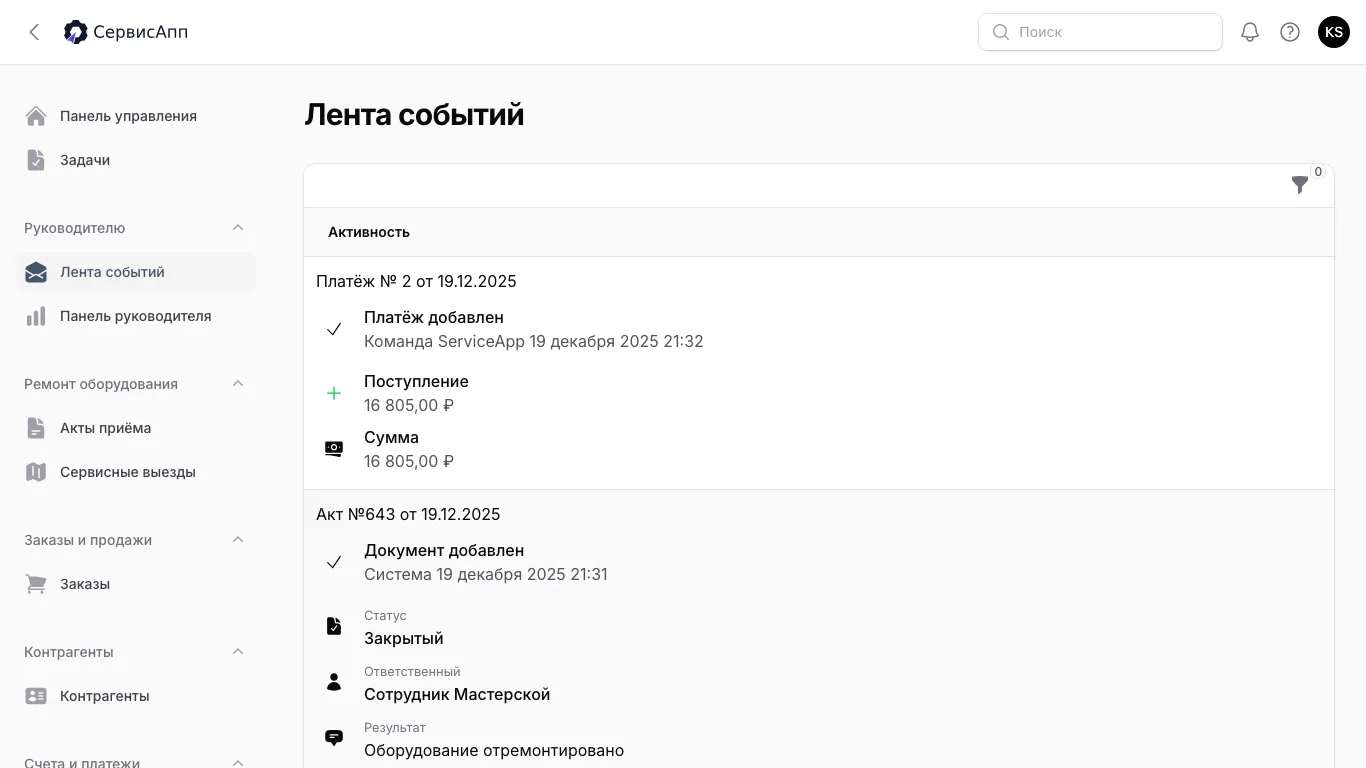Click green plus icon beside Поступление

(x=334, y=393)
